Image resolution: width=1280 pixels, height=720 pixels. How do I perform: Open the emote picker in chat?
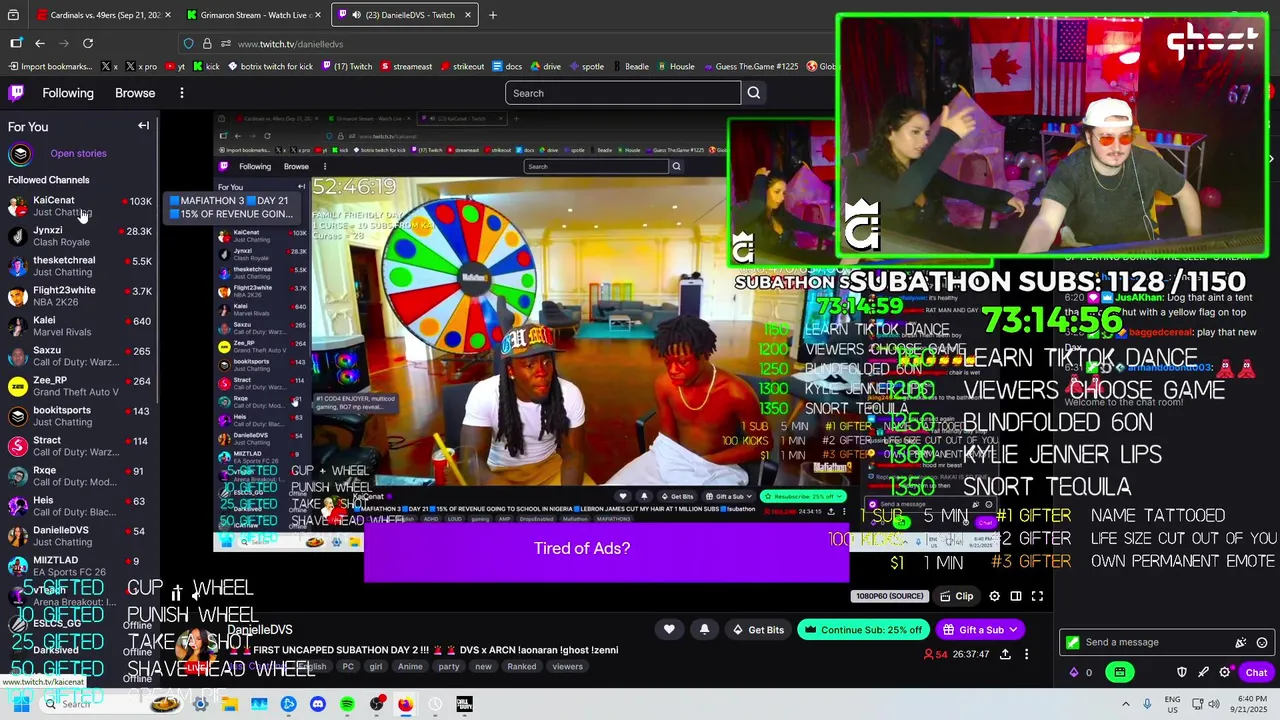click(x=1262, y=642)
